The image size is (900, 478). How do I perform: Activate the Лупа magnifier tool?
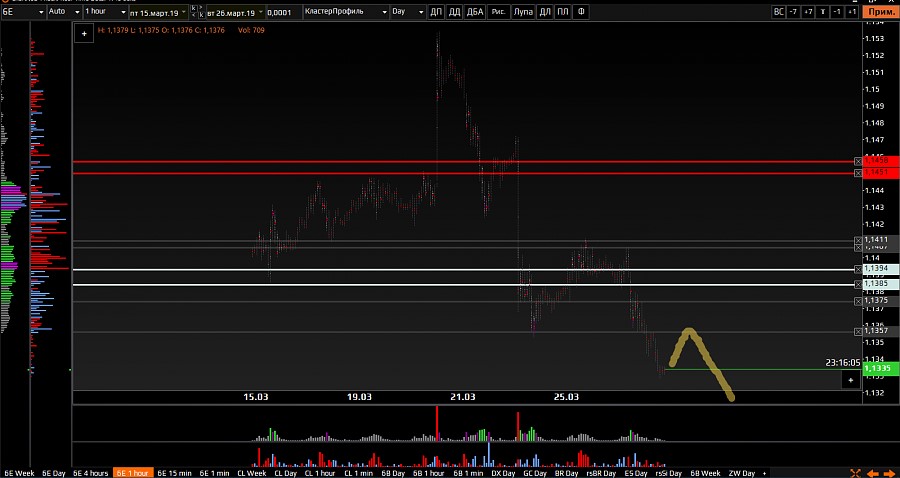coord(523,12)
